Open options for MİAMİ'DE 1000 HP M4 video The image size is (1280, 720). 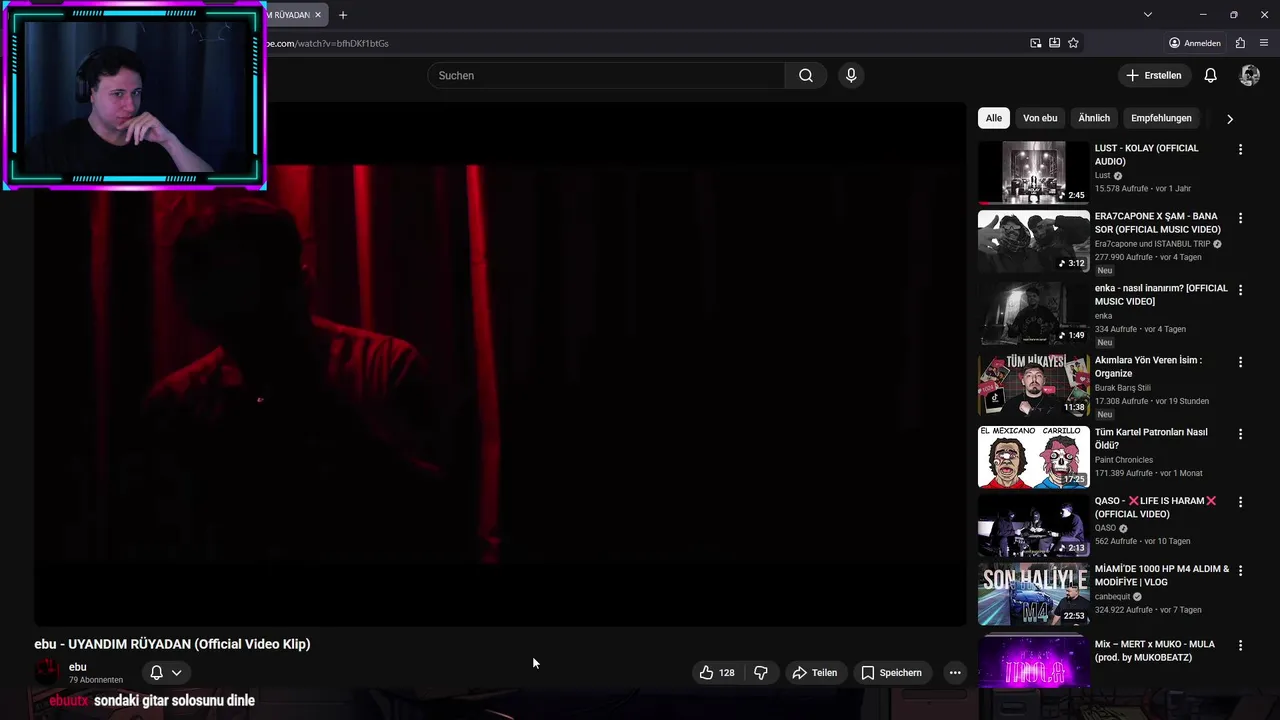pos(1240,569)
